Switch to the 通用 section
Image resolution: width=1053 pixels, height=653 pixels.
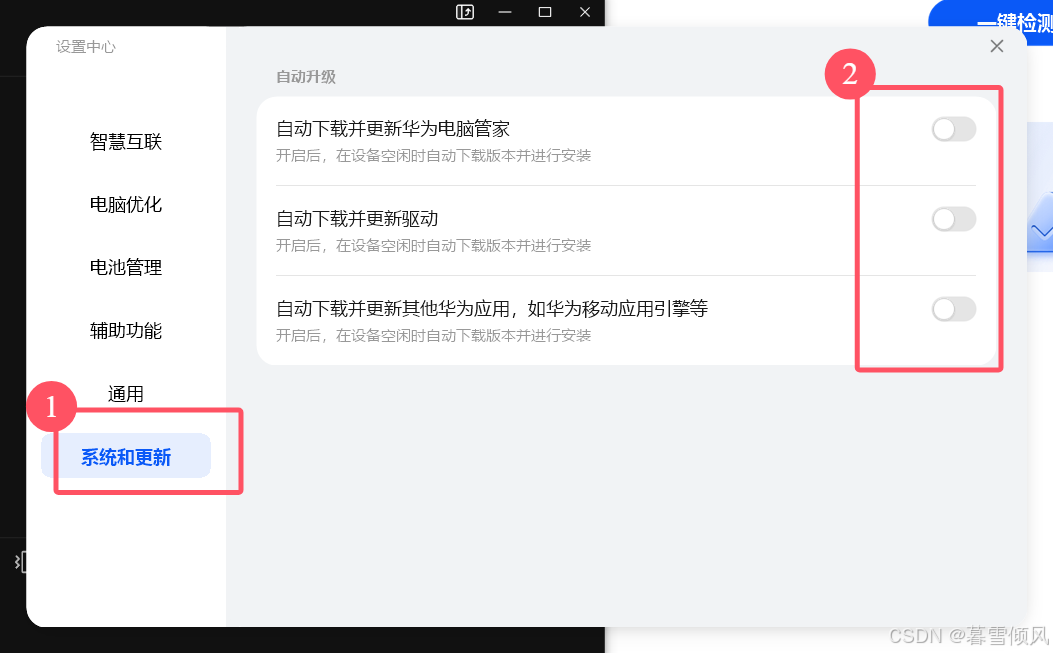pos(126,394)
